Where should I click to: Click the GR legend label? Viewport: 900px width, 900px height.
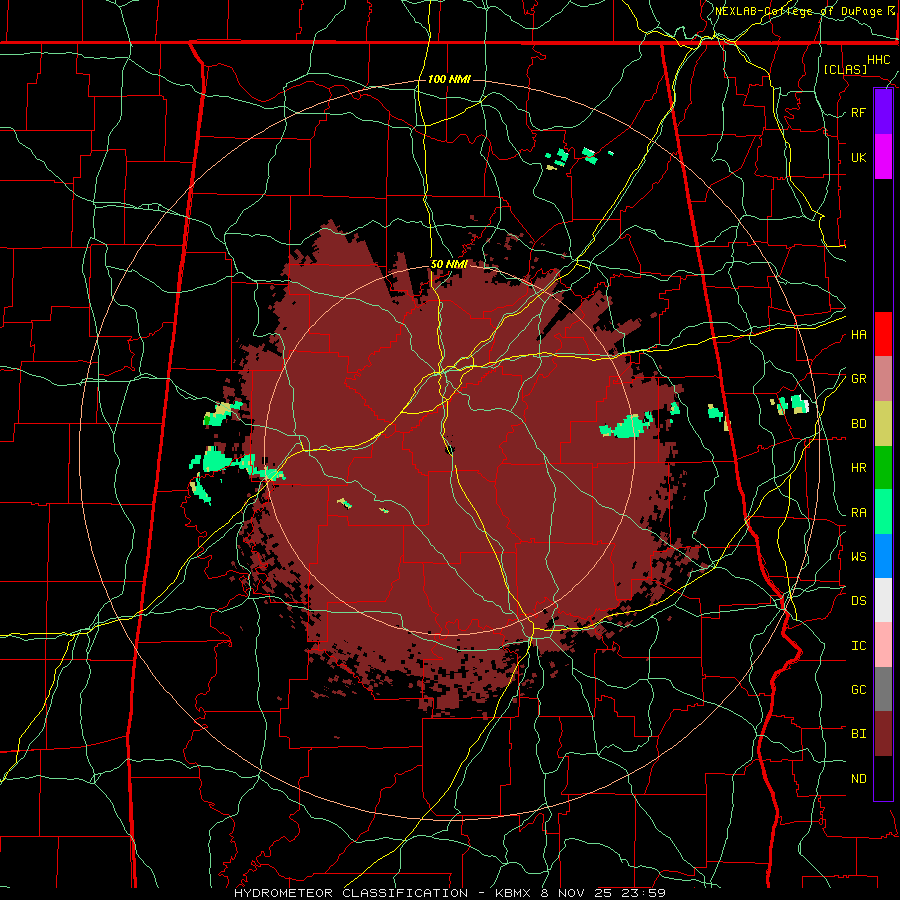click(858, 379)
